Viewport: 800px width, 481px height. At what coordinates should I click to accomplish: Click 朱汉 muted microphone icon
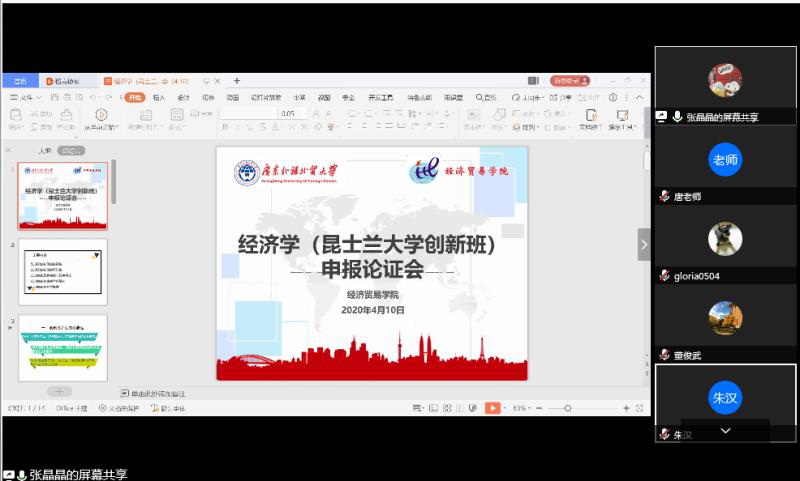pyautogui.click(x=664, y=435)
